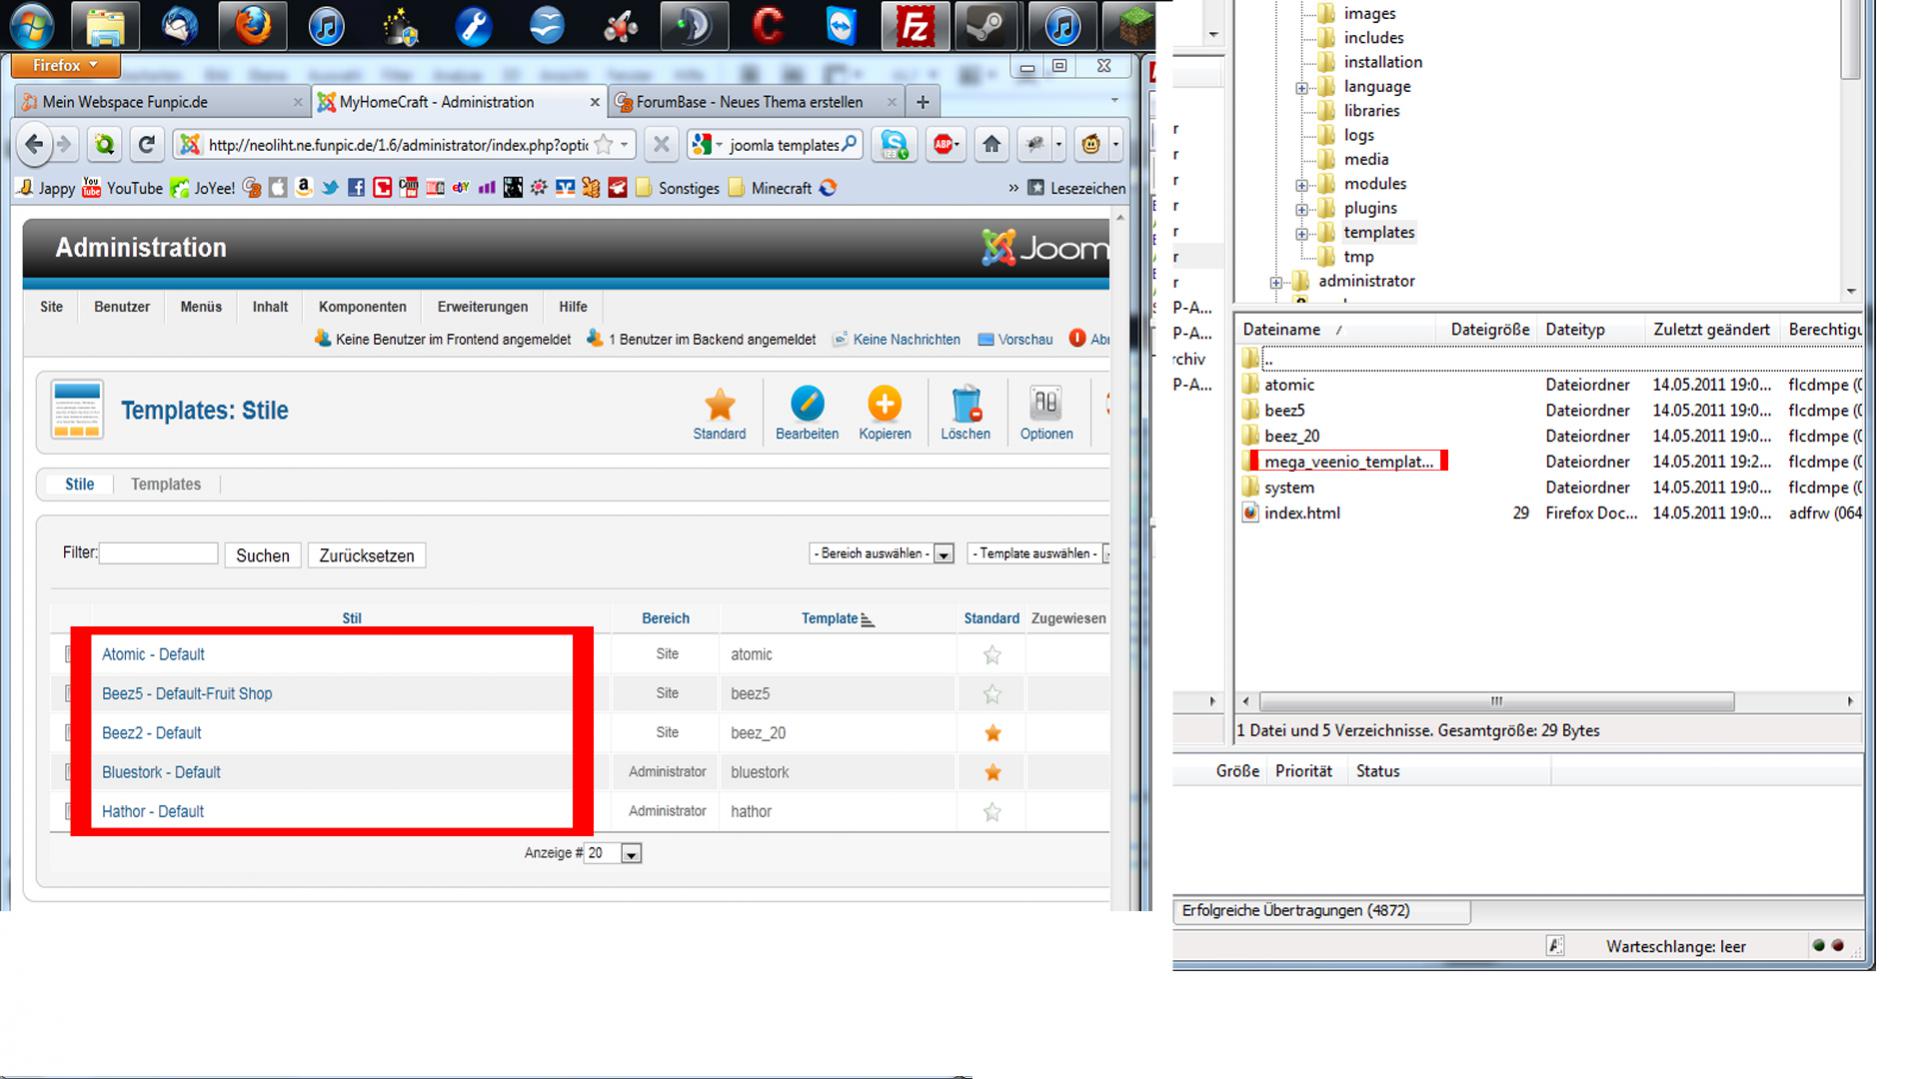The height and width of the screenshot is (1079, 1919).
Task: Open the Benutzer menu in Joomla
Action: pos(122,307)
